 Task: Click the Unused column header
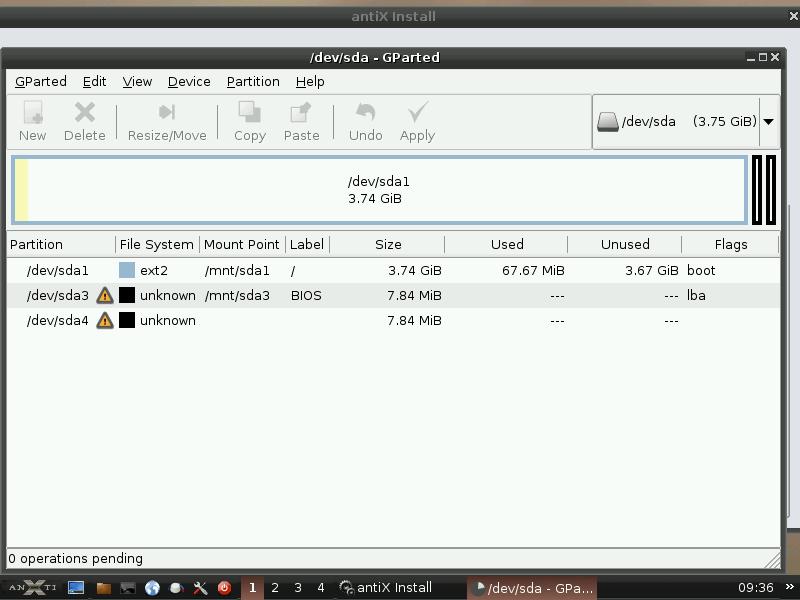click(625, 244)
